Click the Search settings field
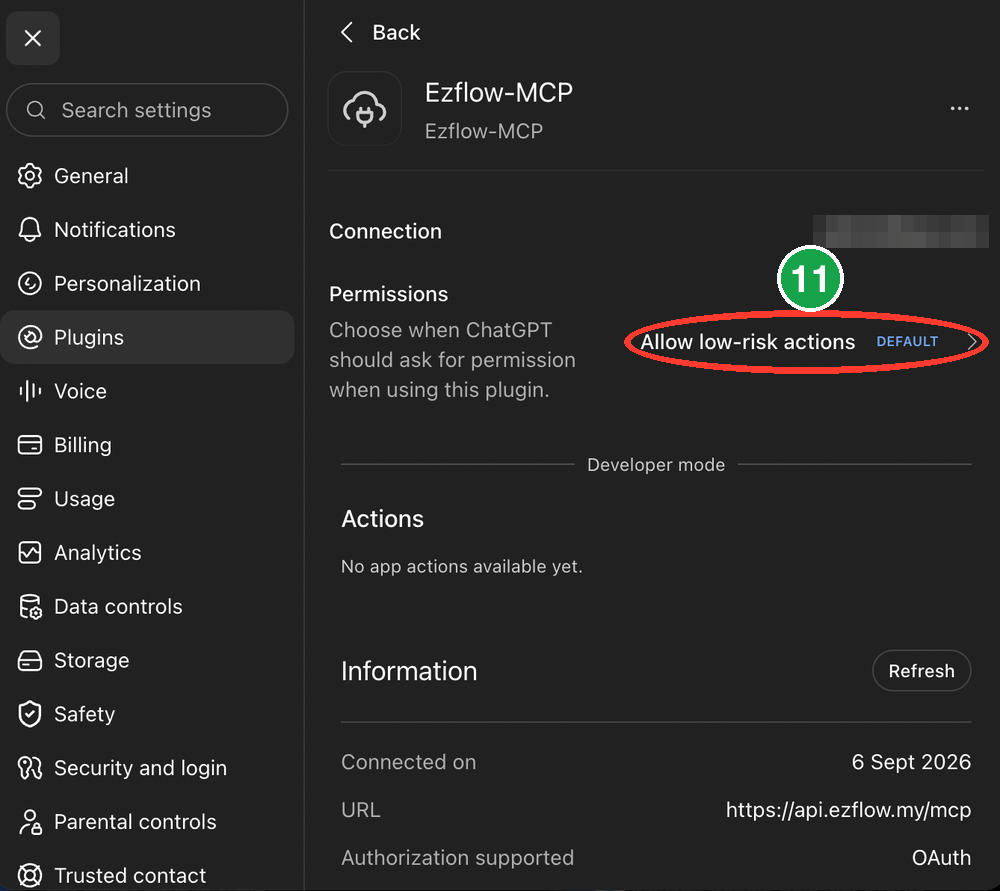The width and height of the screenshot is (1000, 891). [x=147, y=110]
